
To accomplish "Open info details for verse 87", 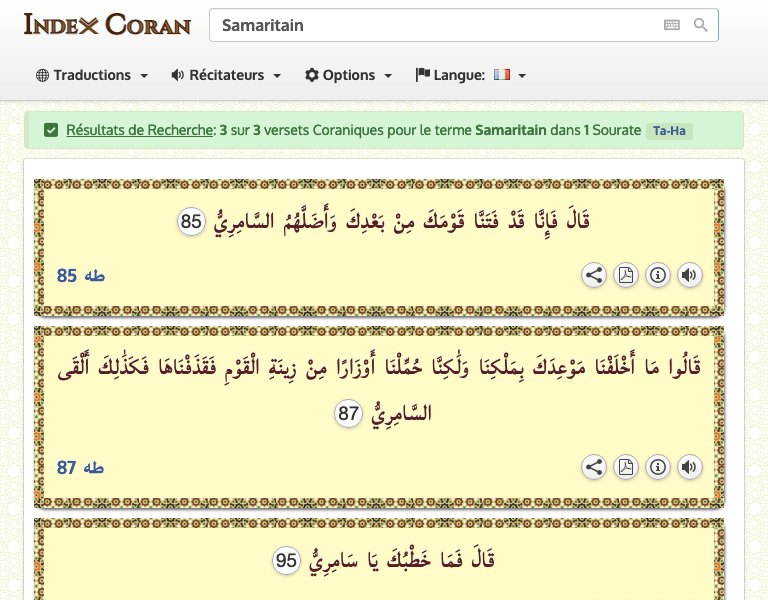I will (x=658, y=466).
